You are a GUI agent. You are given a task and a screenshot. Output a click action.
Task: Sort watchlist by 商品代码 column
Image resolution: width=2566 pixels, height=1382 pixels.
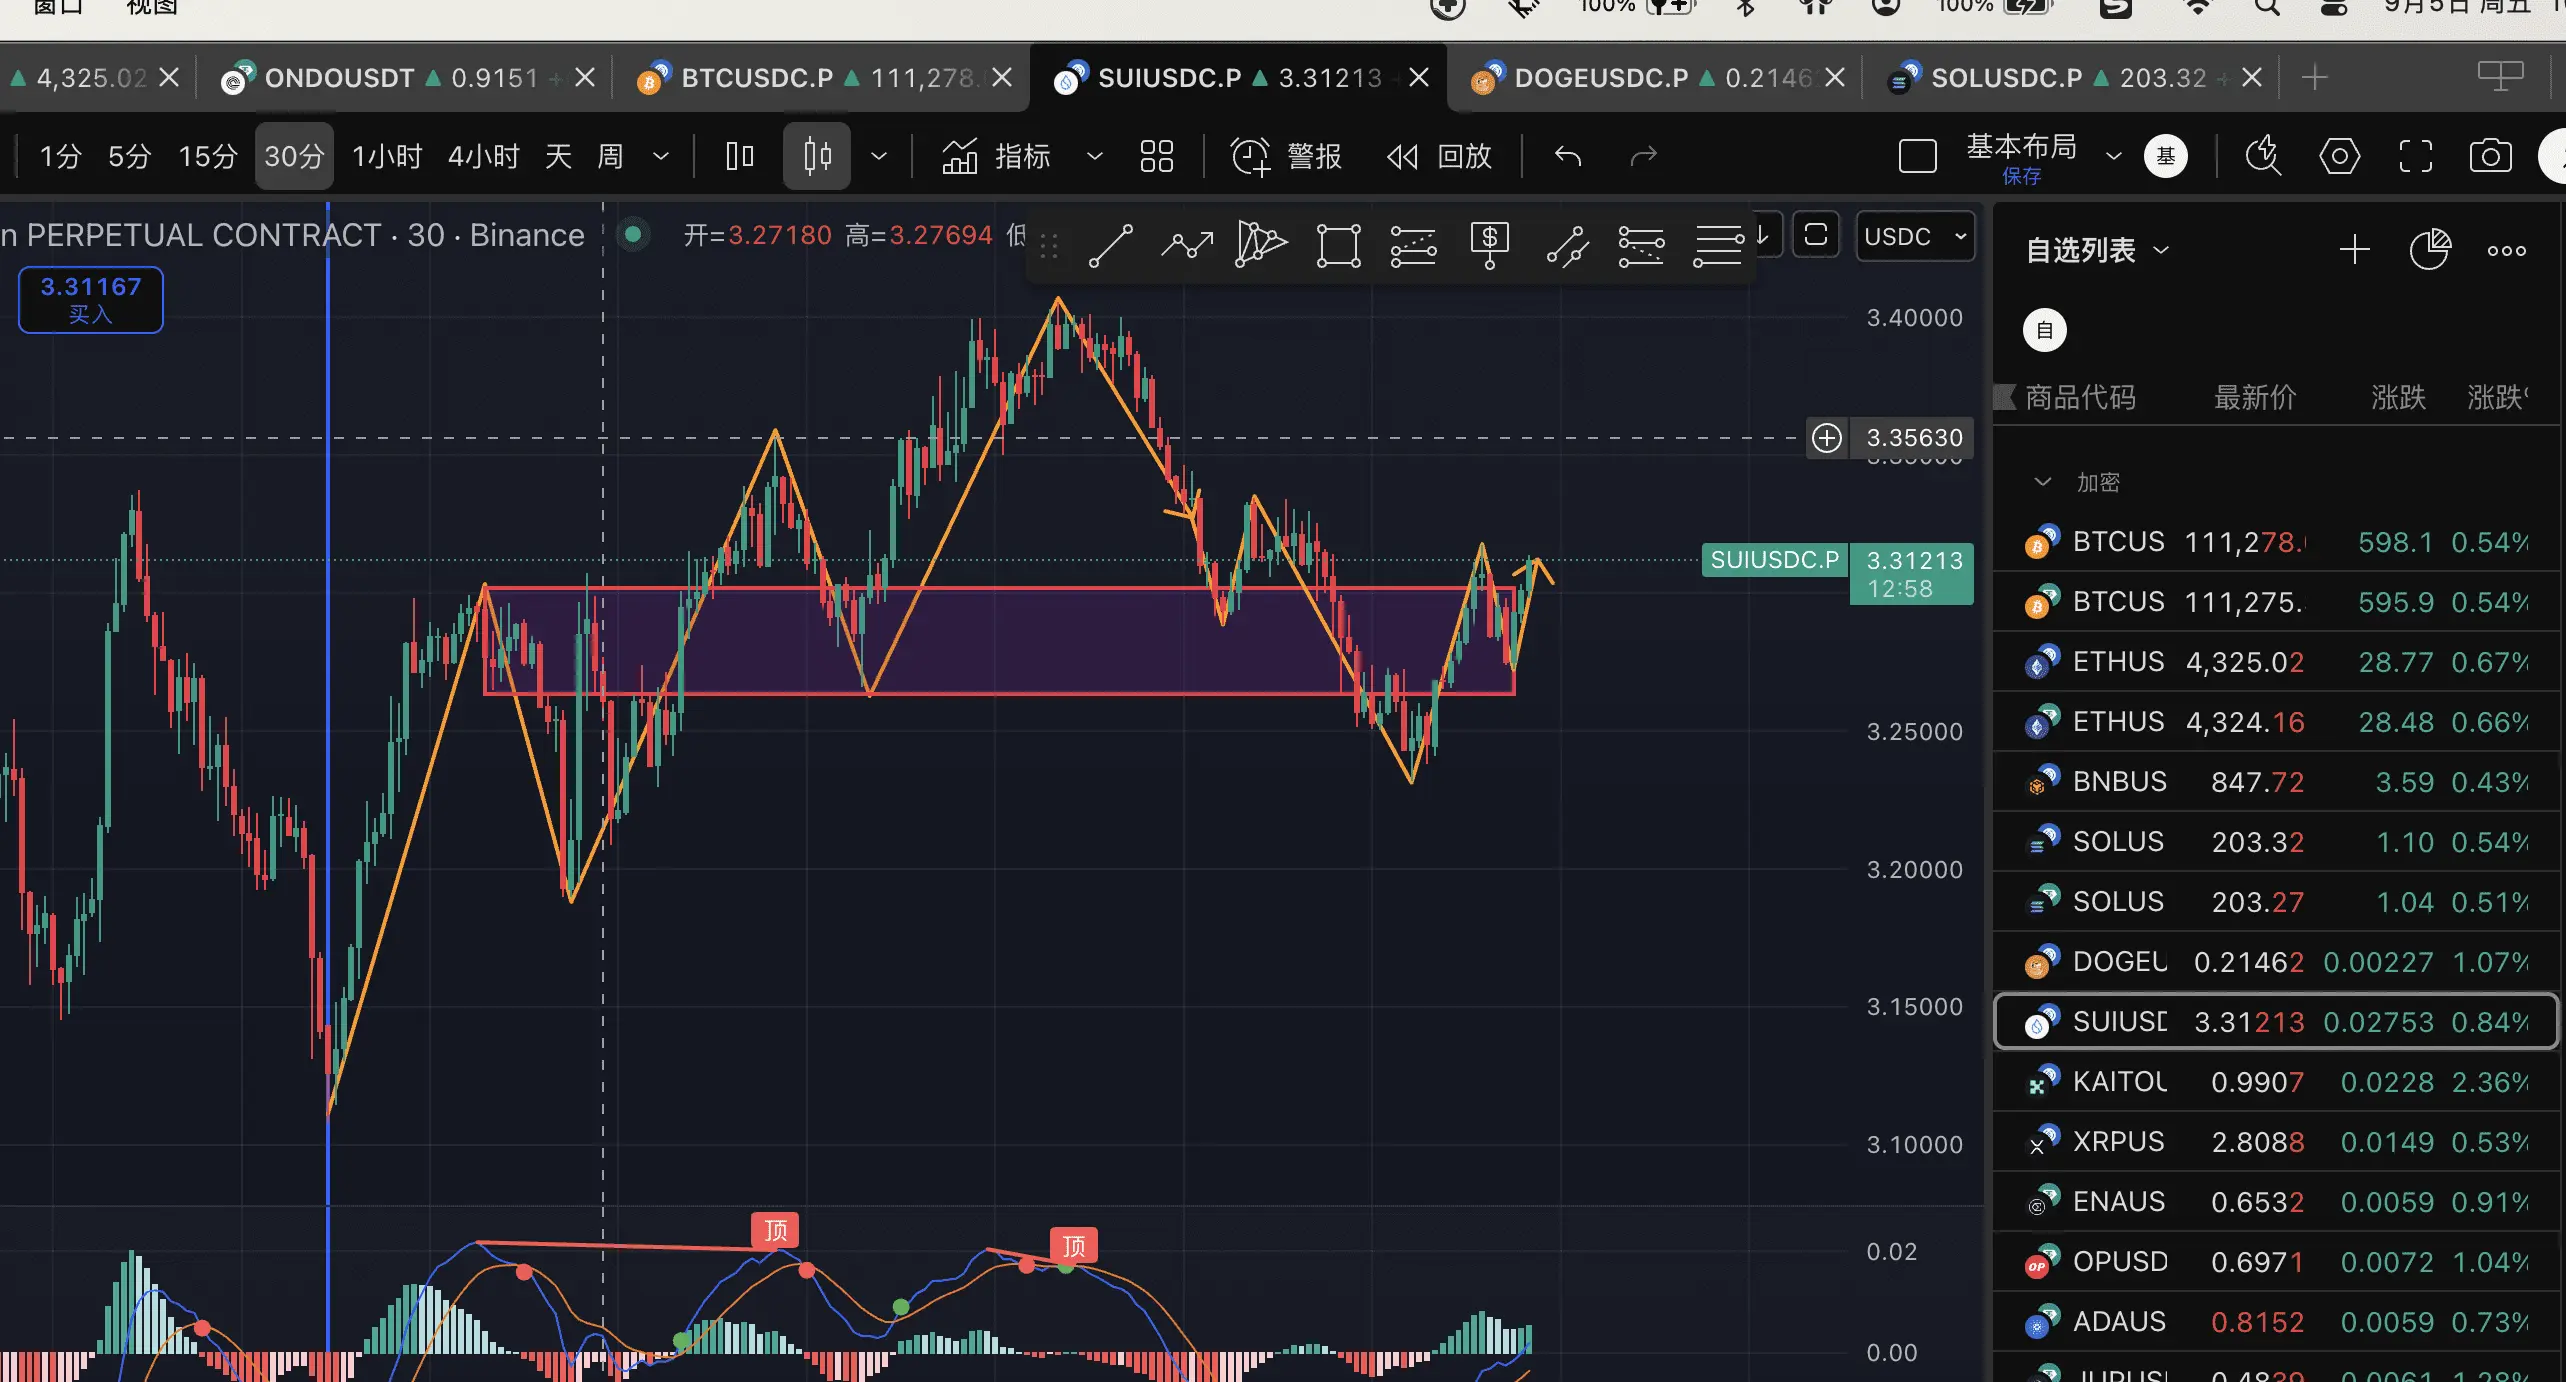pyautogui.click(x=2080, y=398)
